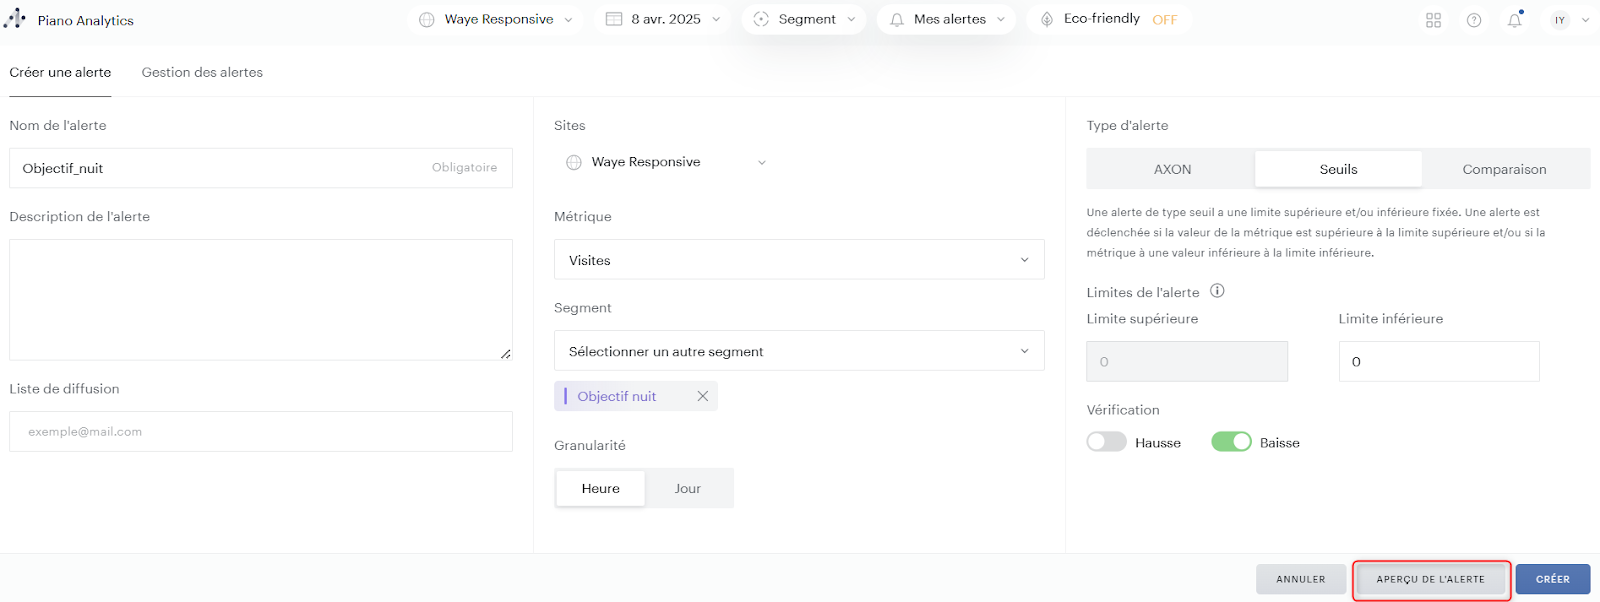Click the bell icon beside Mes alertes

[x=897, y=20]
